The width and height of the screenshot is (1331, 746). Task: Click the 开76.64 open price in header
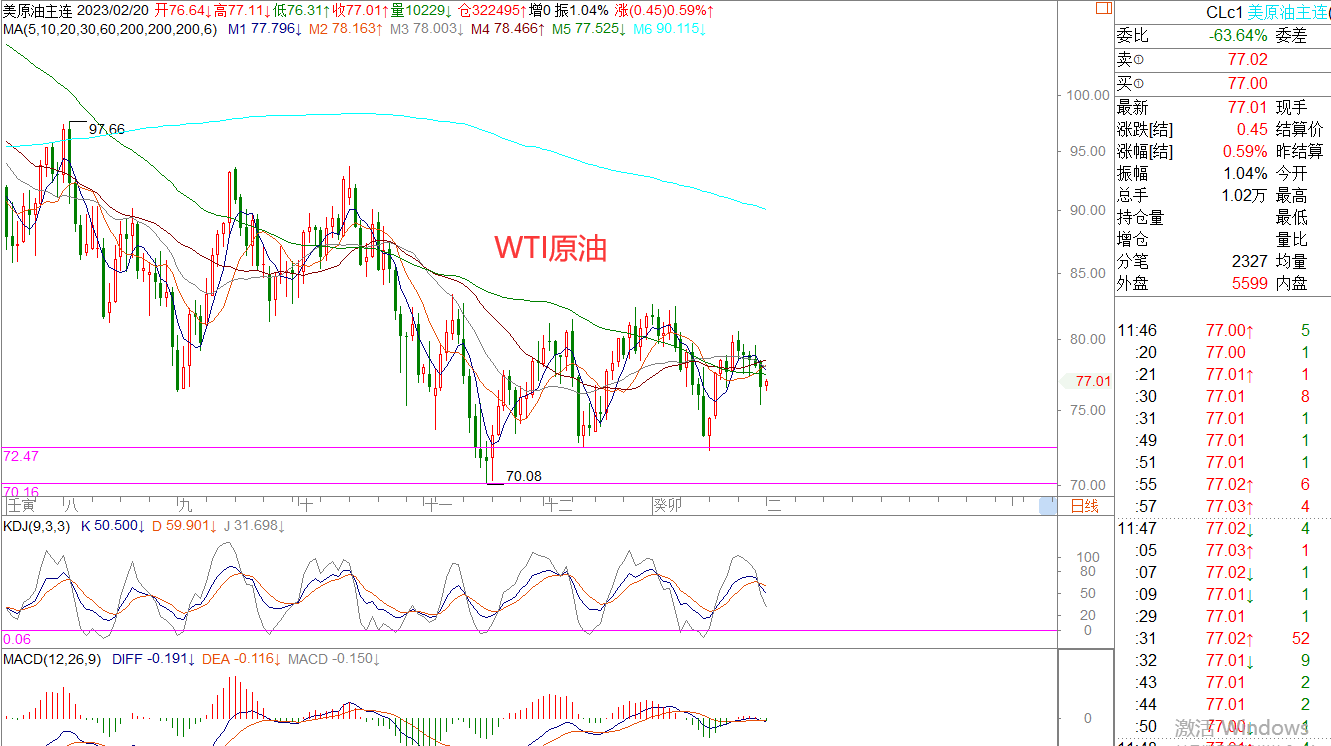(x=183, y=10)
